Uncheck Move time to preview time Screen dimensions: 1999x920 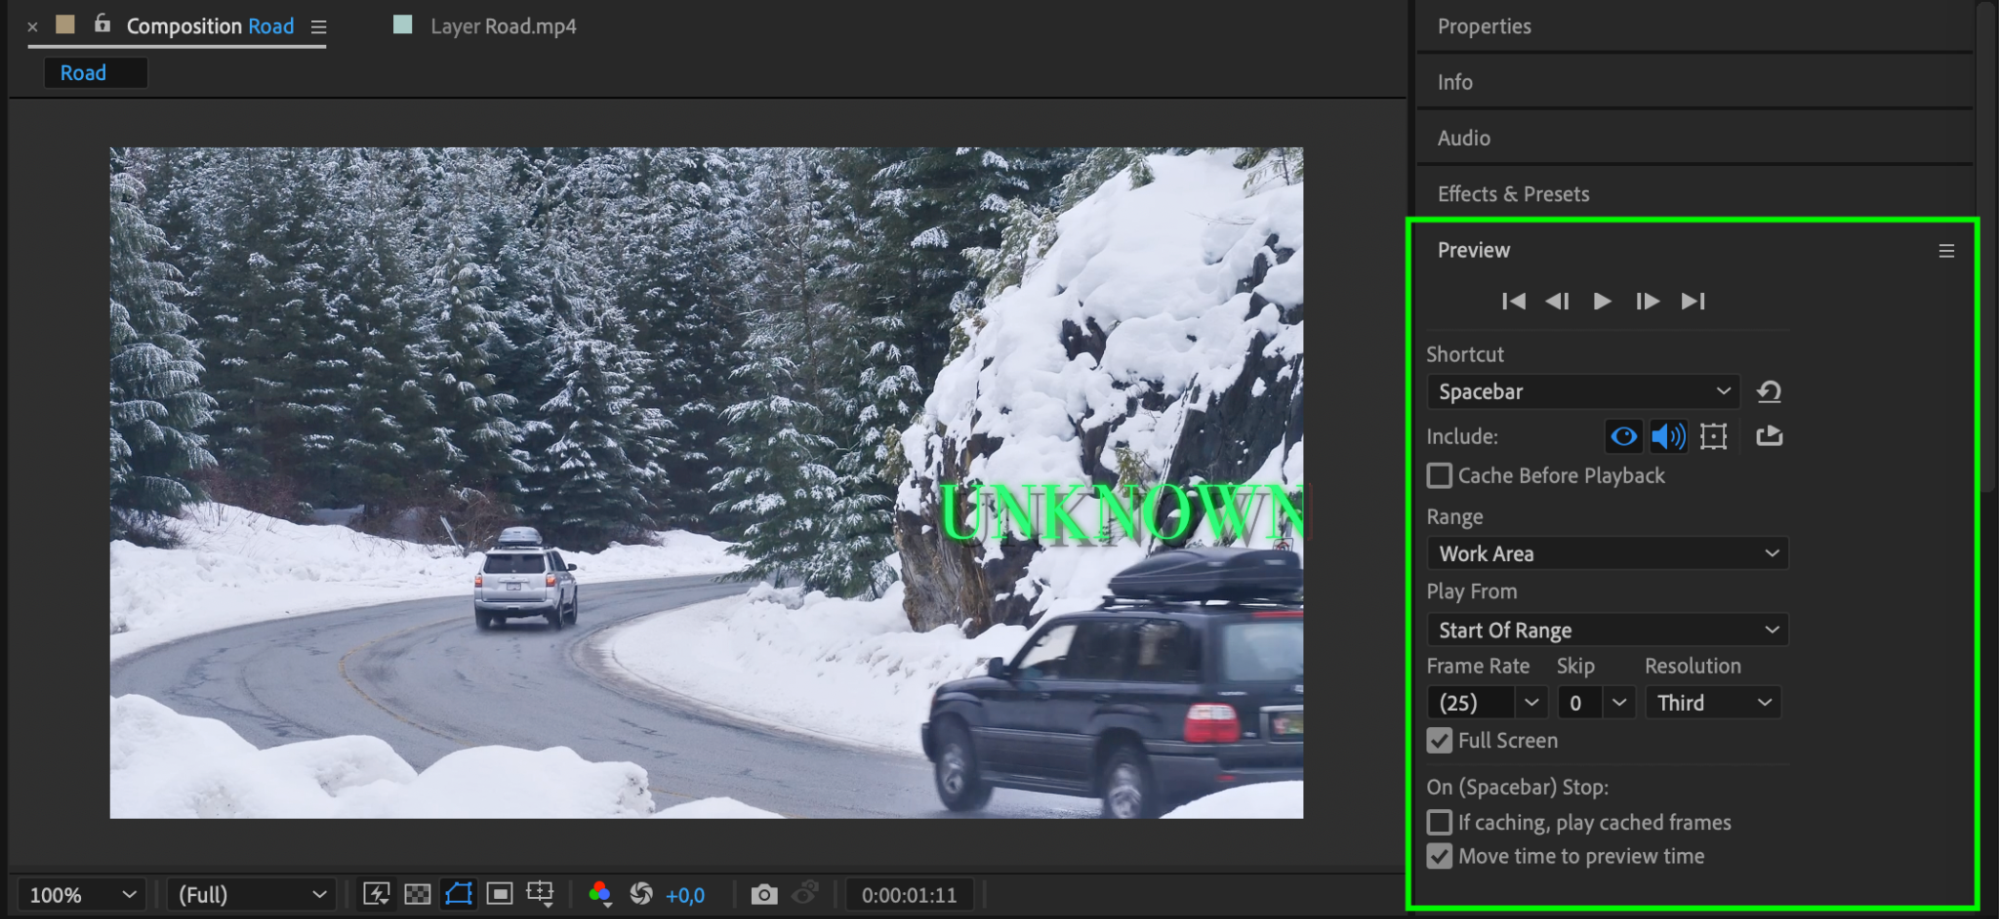pyautogui.click(x=1439, y=856)
